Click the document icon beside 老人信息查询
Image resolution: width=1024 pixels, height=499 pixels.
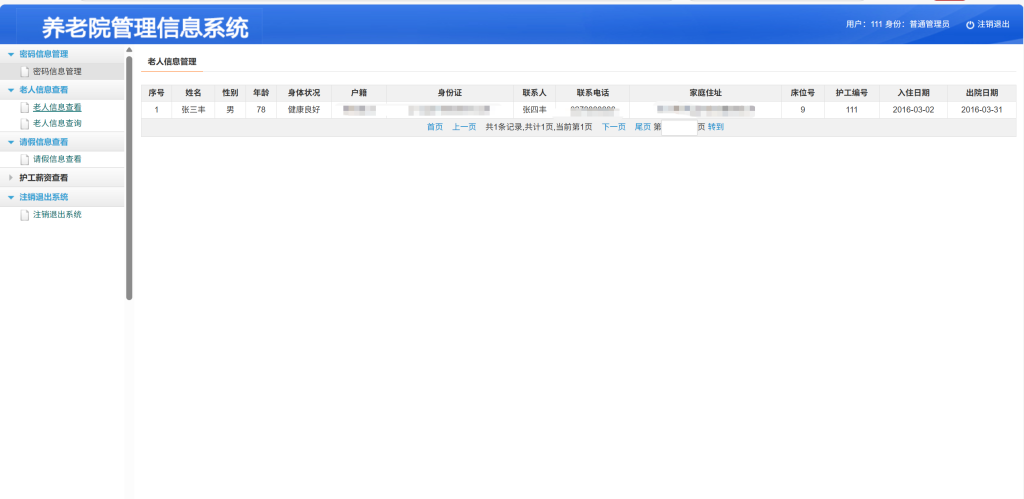[25, 123]
